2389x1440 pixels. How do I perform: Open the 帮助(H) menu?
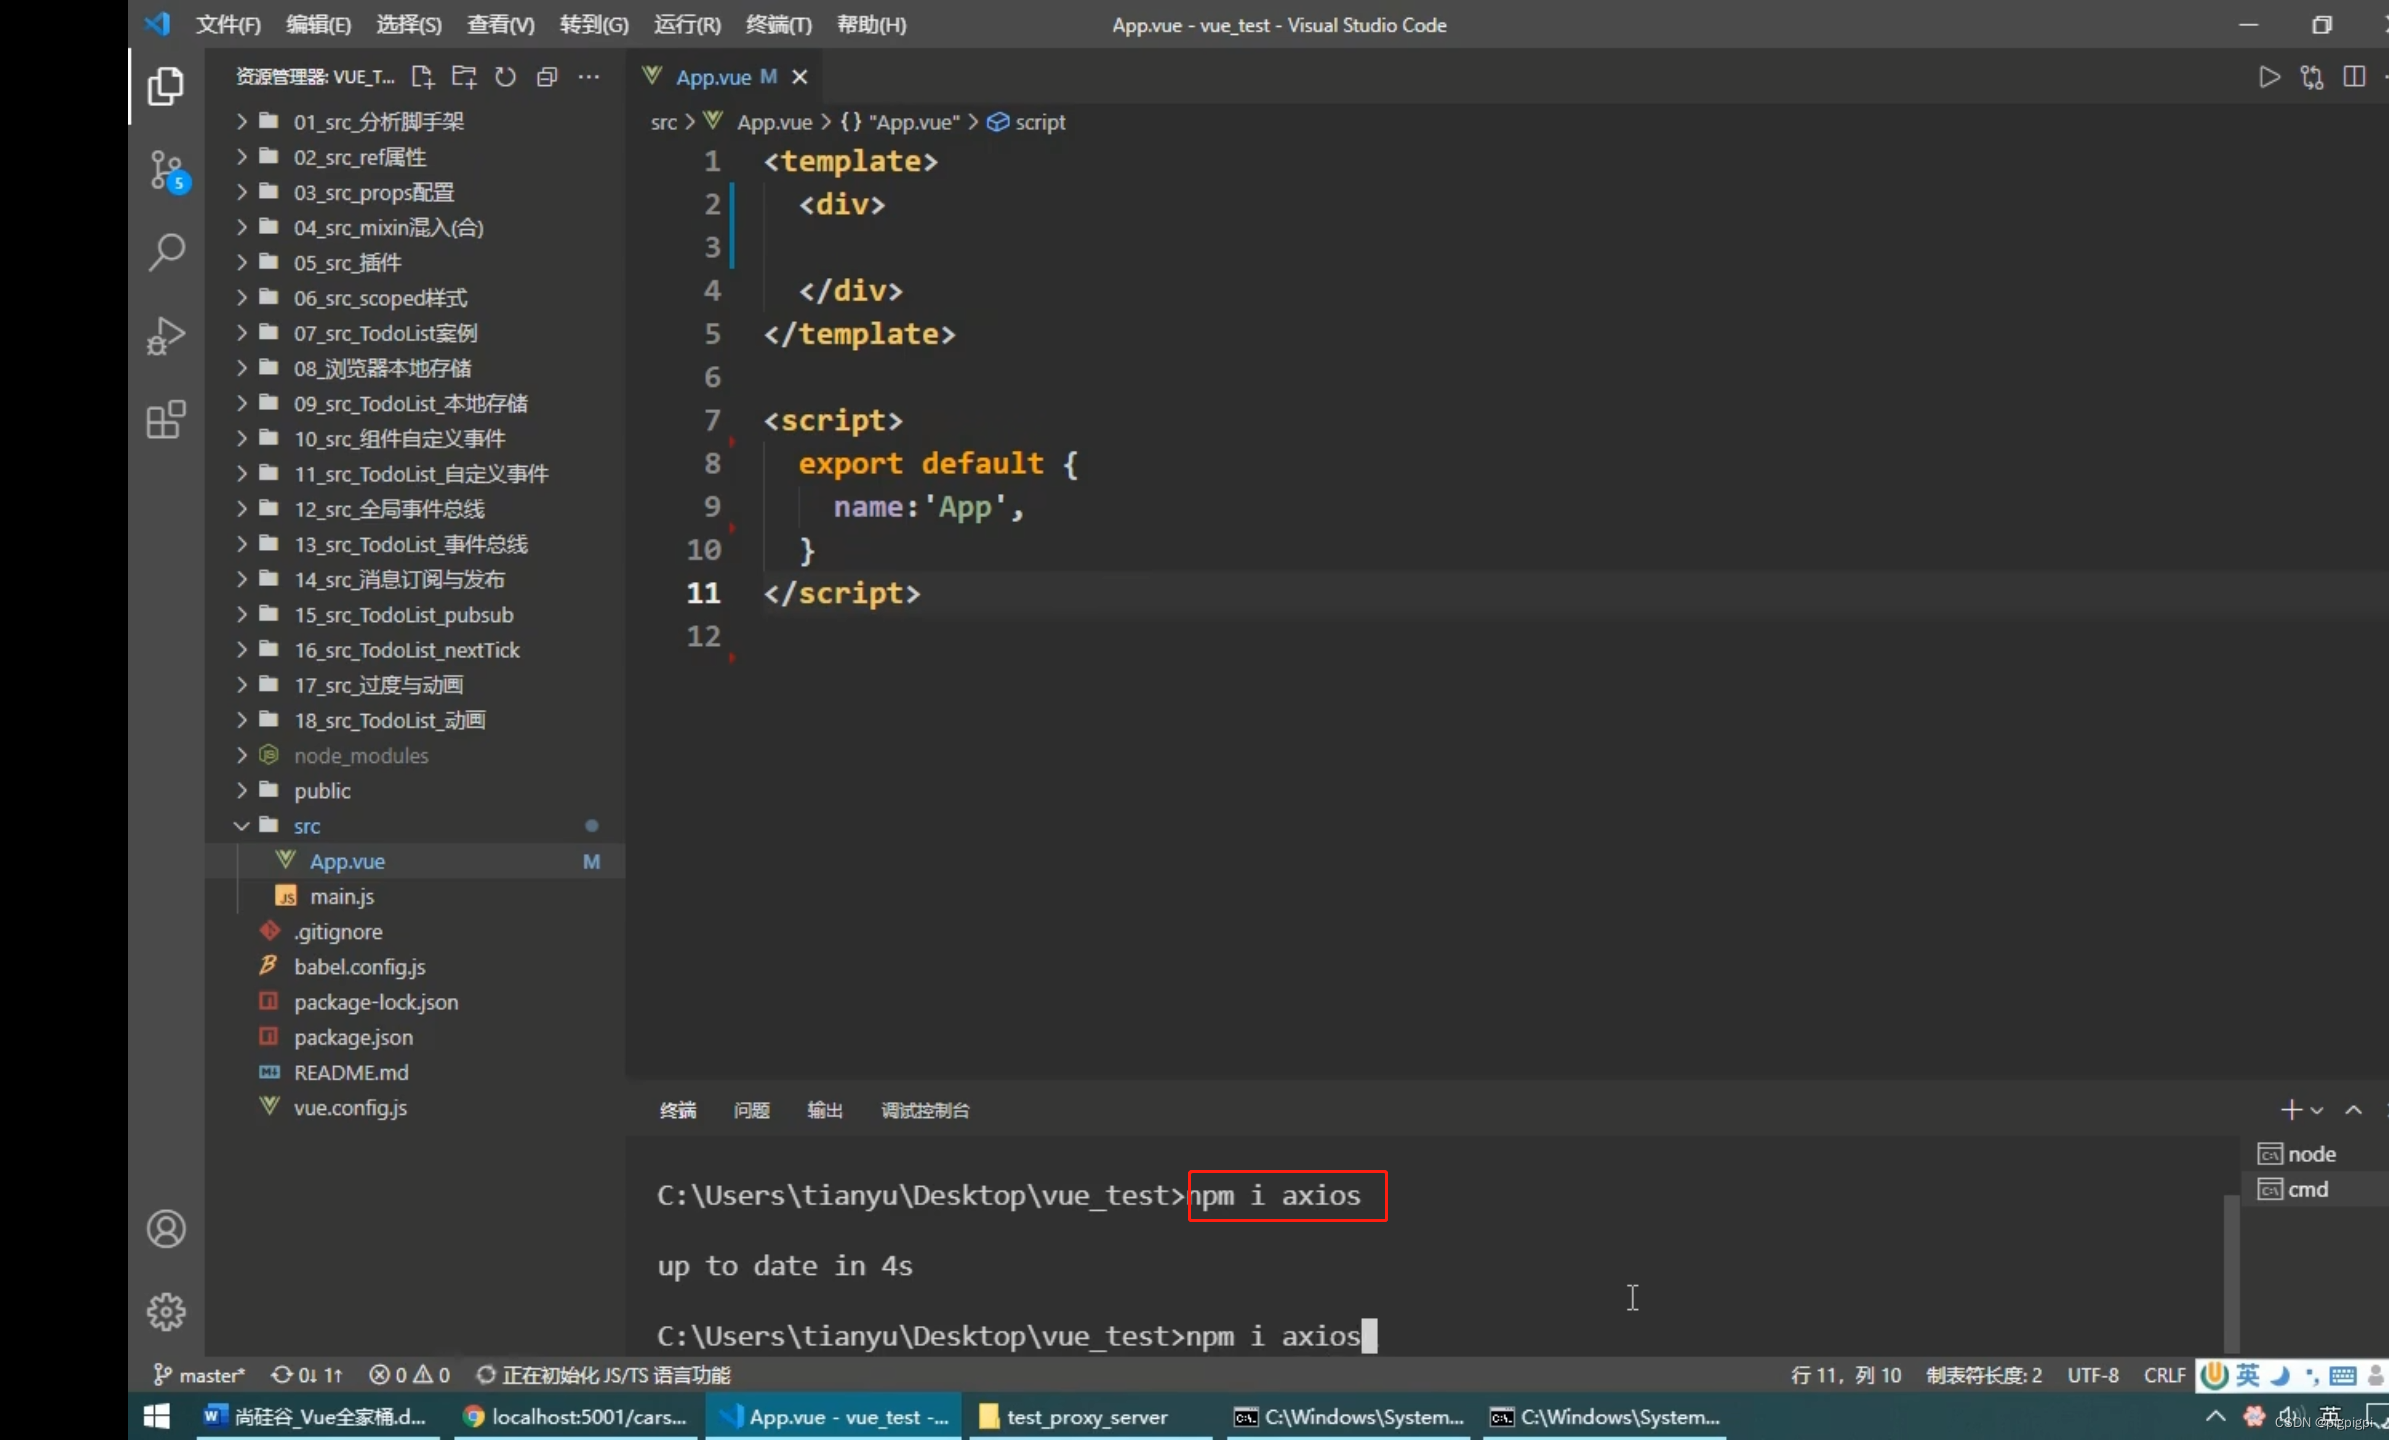[871, 25]
